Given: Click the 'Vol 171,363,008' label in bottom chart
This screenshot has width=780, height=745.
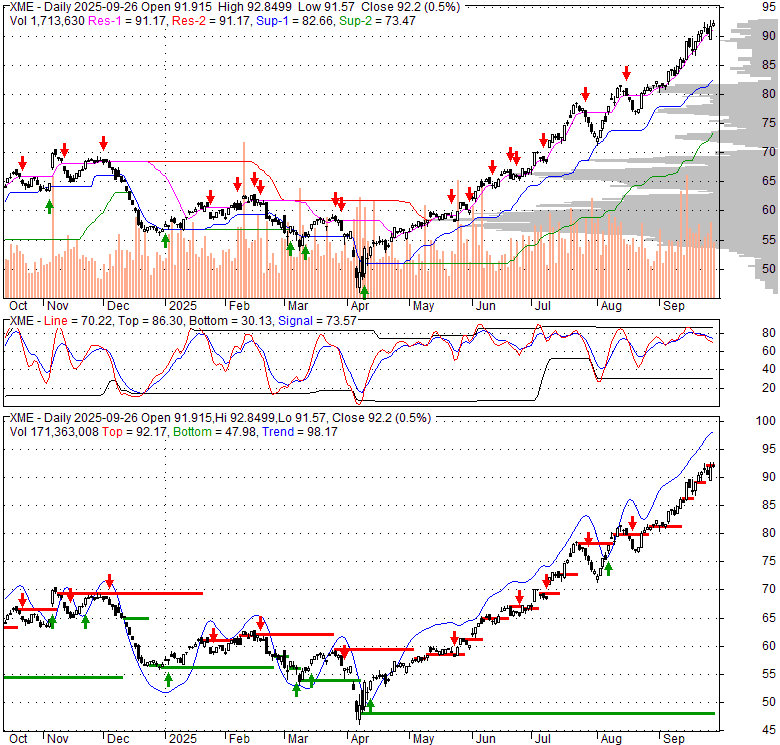Looking at the screenshot, I should tap(54, 432).
